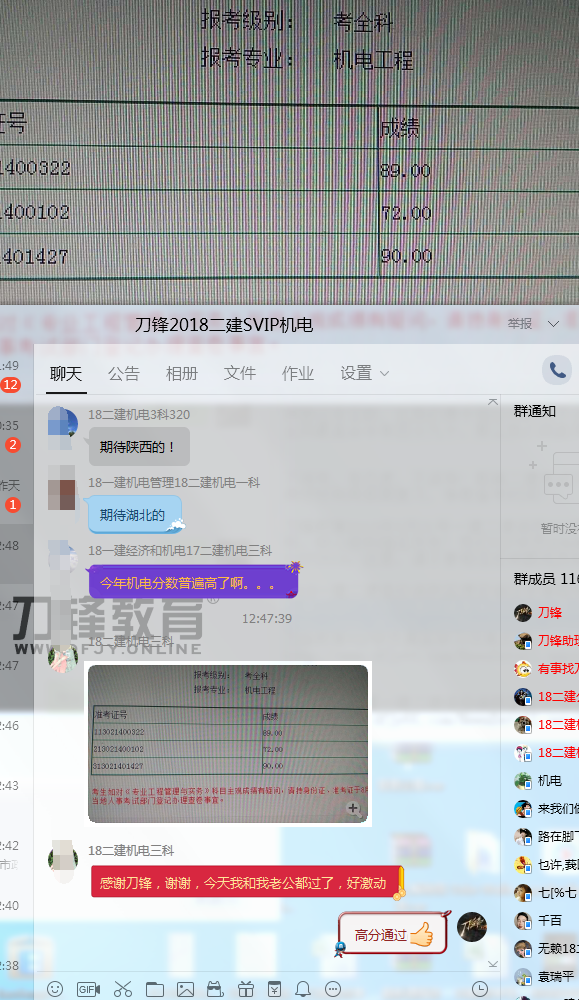Screen dimensions: 579x1000
Task: Click the 举报 report link
Action: (x=520, y=324)
